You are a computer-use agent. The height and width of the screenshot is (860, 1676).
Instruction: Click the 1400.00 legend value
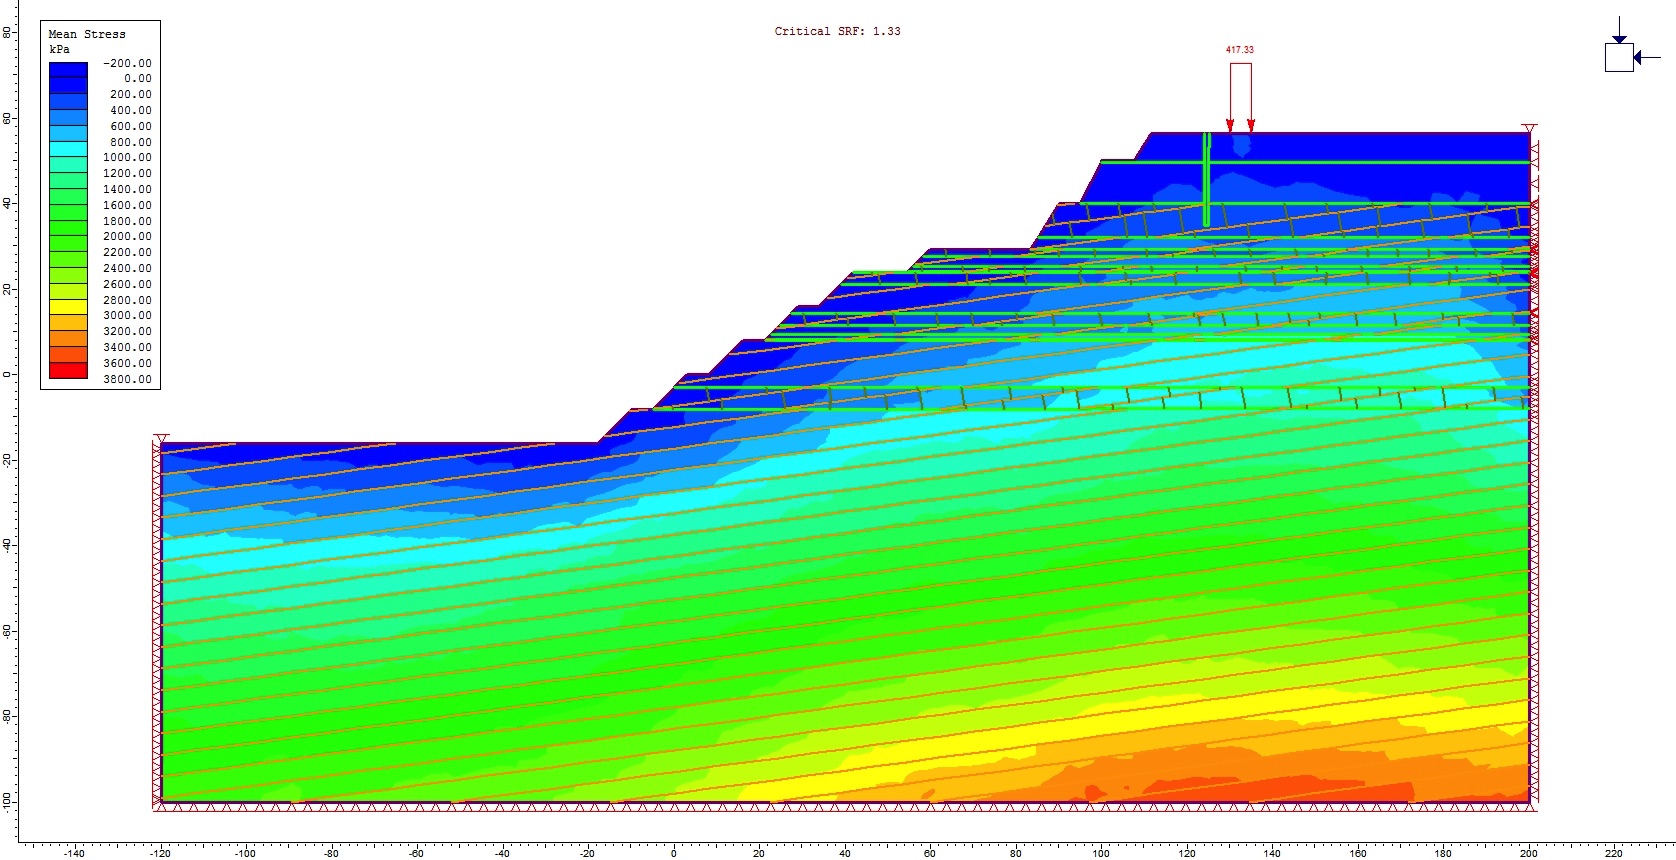[128, 189]
